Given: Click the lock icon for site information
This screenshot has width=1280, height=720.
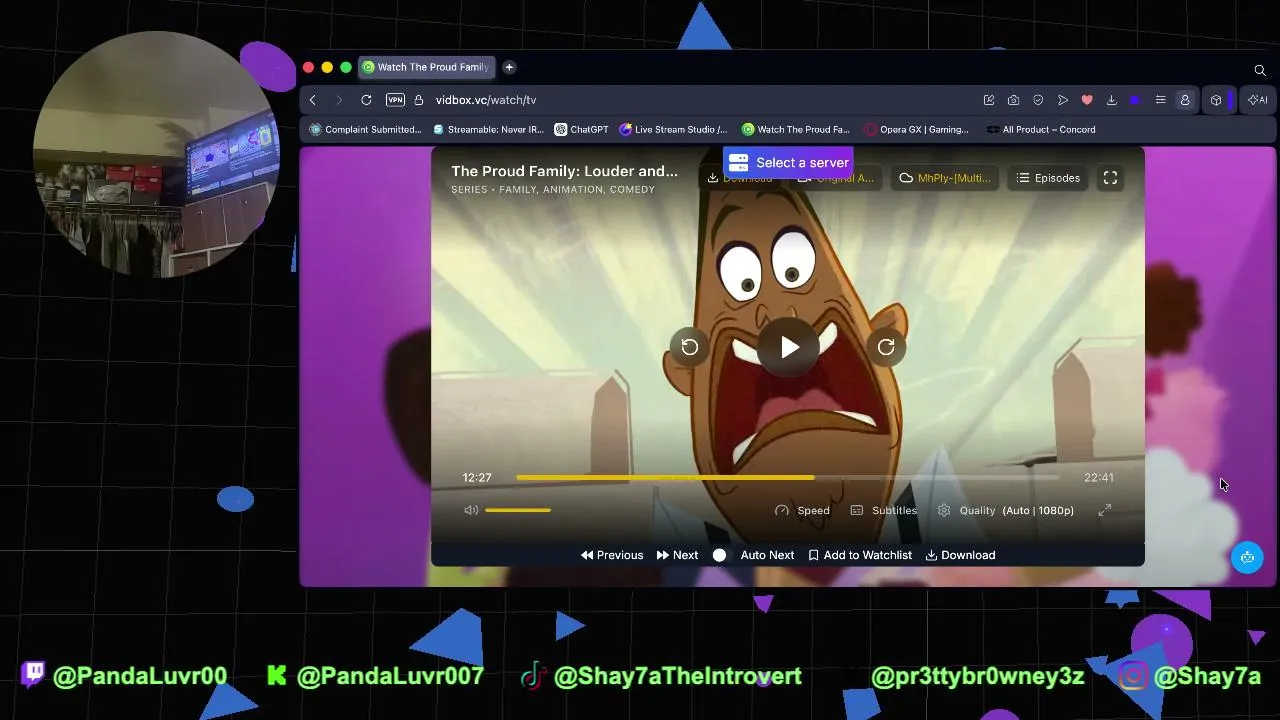Looking at the screenshot, I should 419,100.
